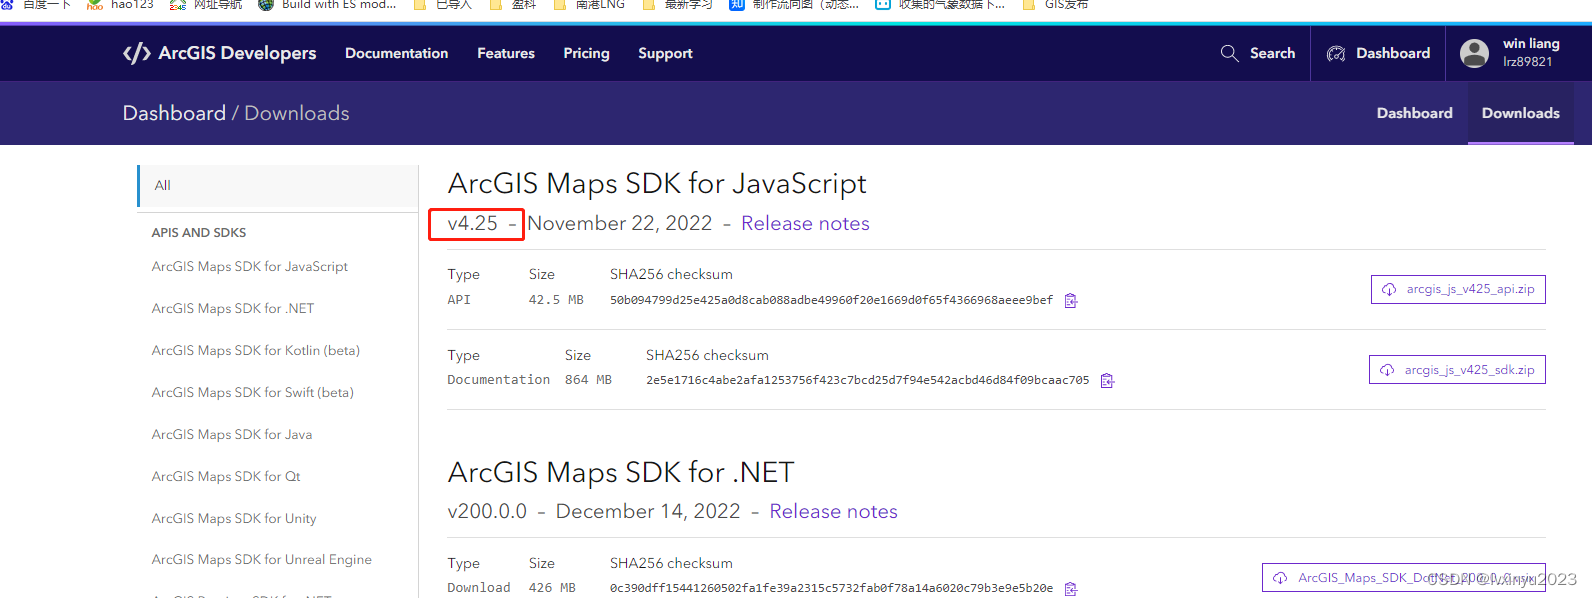The image size is (1592, 598).
Task: Click the ArcGIS Developers logo icon
Action: click(x=137, y=53)
